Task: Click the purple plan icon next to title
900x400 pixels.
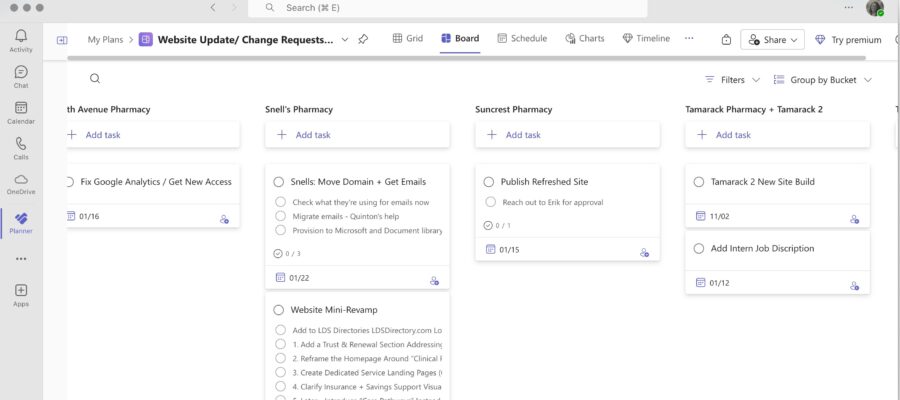Action: [x=146, y=39]
